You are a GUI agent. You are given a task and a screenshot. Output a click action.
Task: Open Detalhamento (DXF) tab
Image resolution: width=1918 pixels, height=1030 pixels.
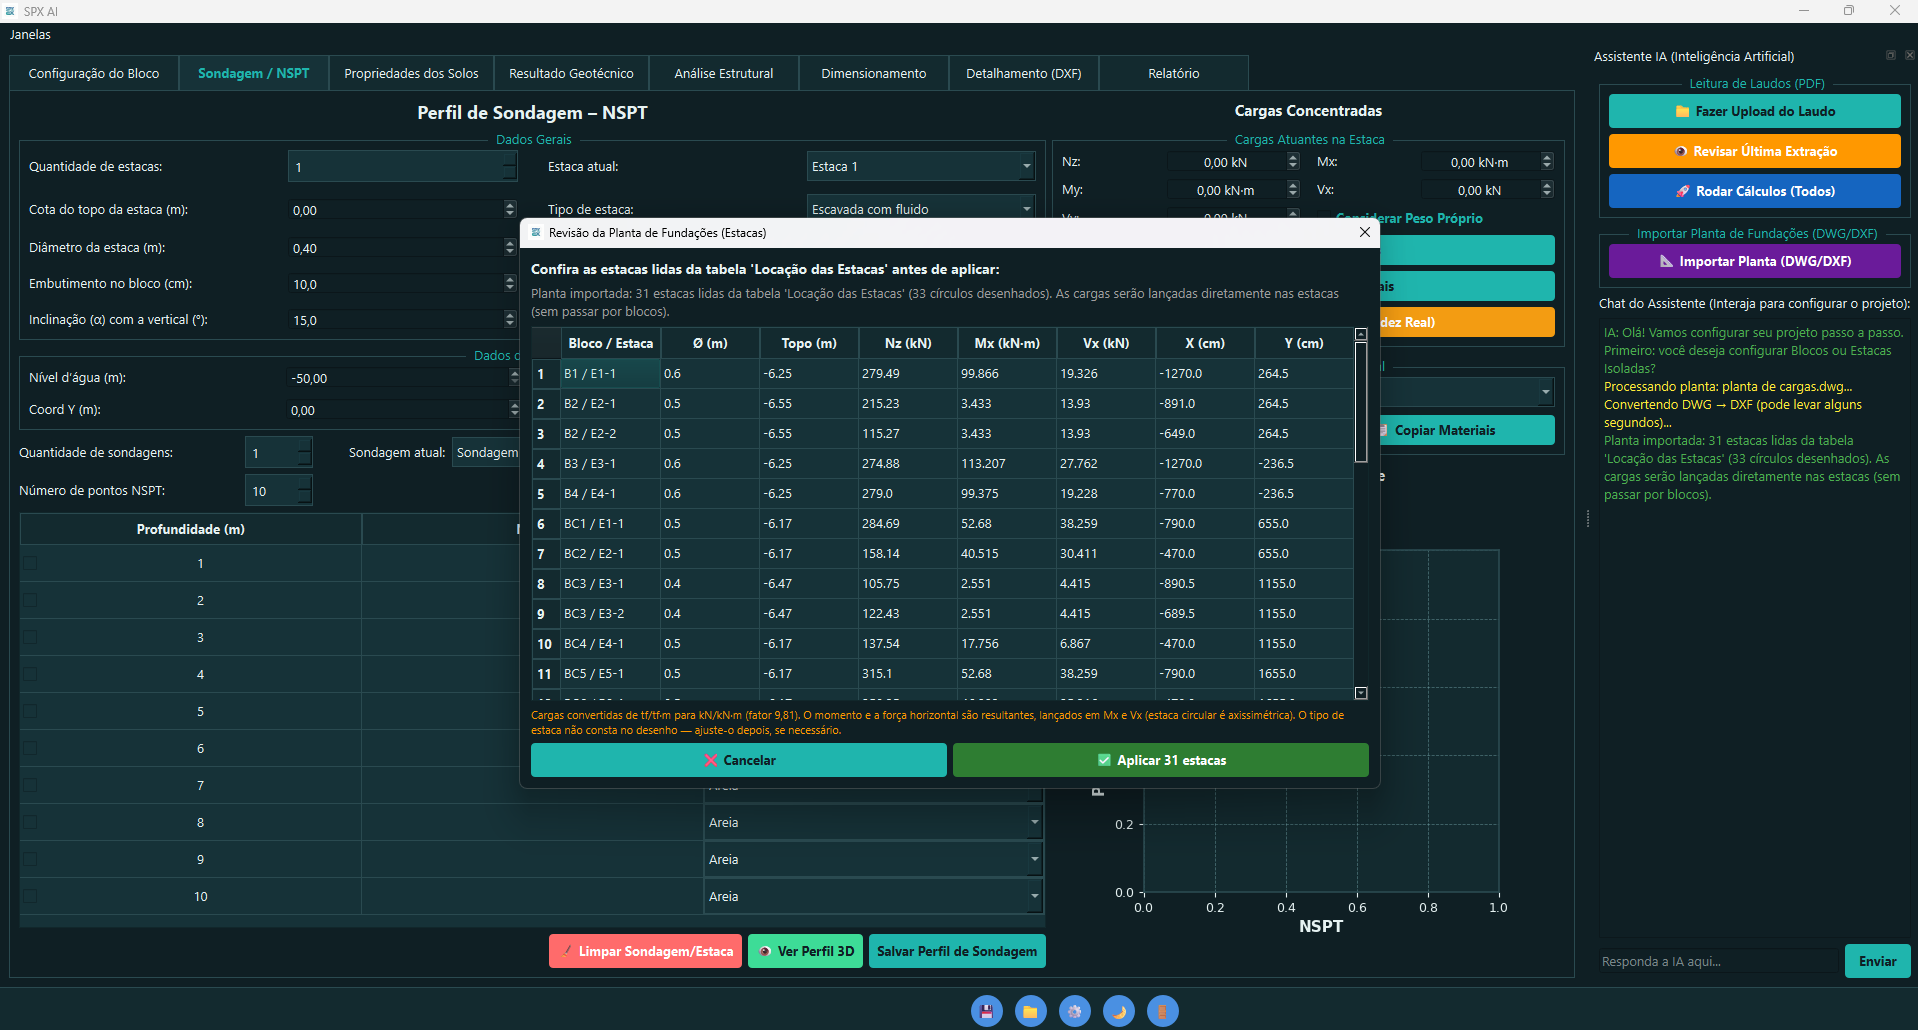click(1024, 73)
